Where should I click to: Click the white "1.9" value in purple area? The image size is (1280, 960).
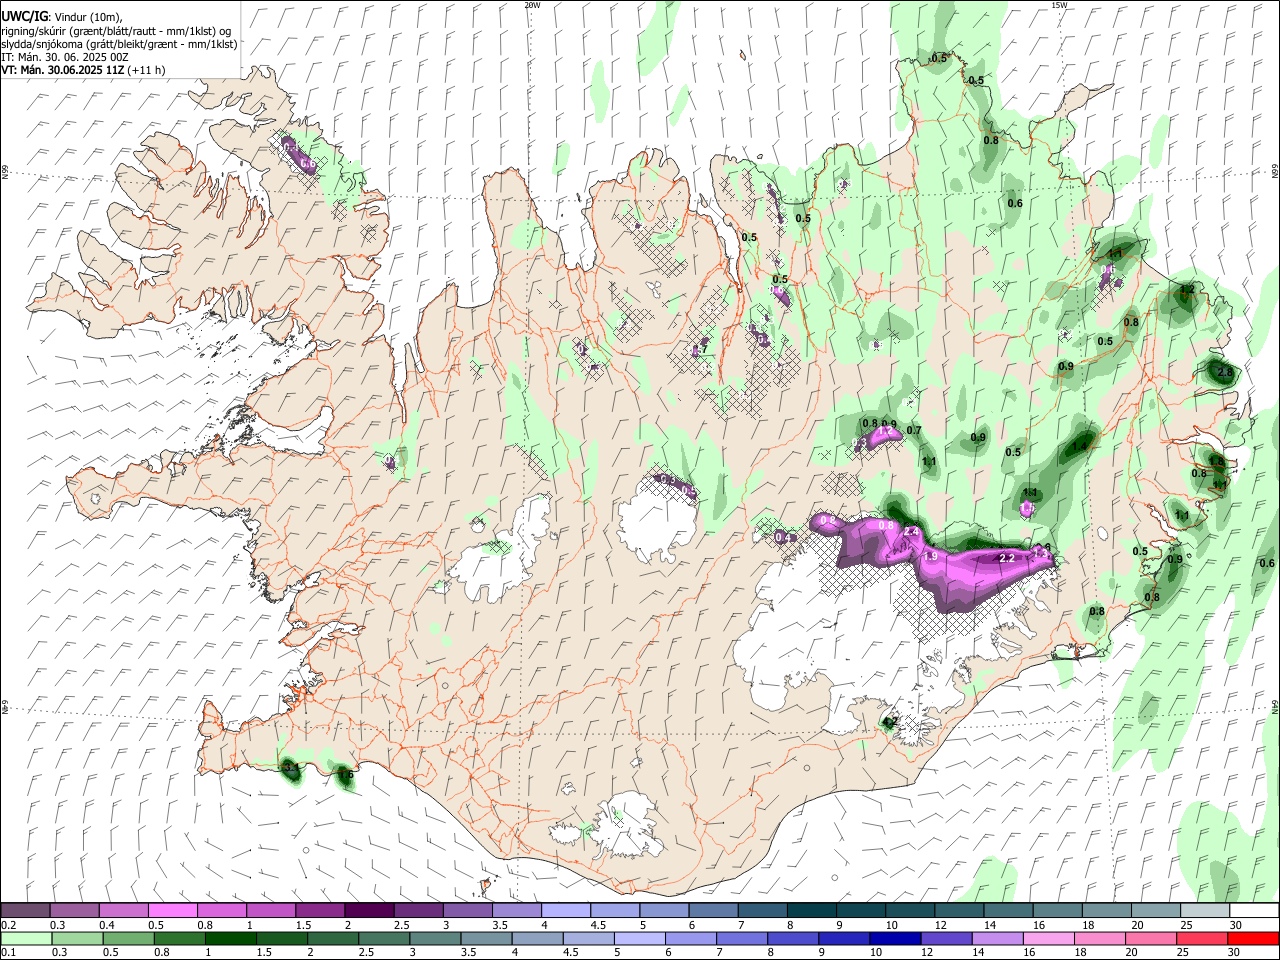click(929, 556)
